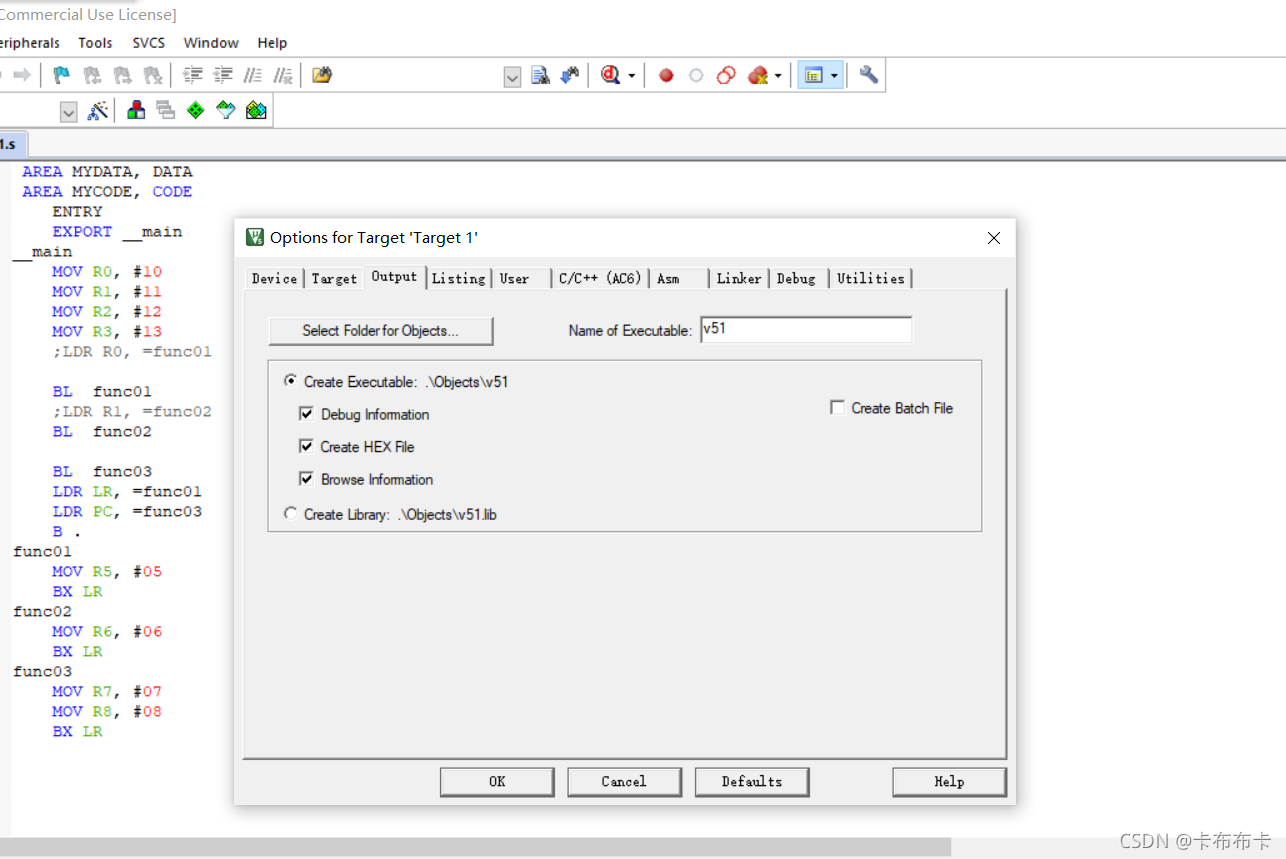This screenshot has width=1286, height=859.
Task: Switch to the Device tab
Action: (x=274, y=278)
